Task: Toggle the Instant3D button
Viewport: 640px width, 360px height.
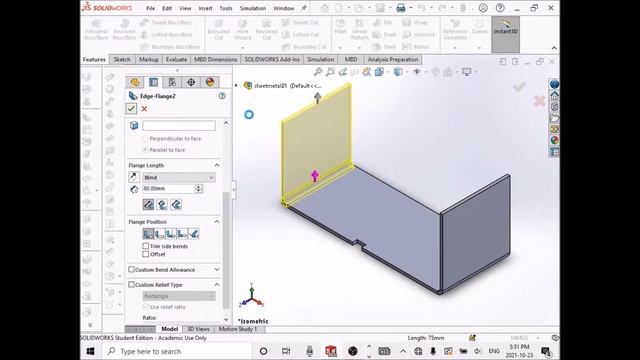Action: coord(505,34)
